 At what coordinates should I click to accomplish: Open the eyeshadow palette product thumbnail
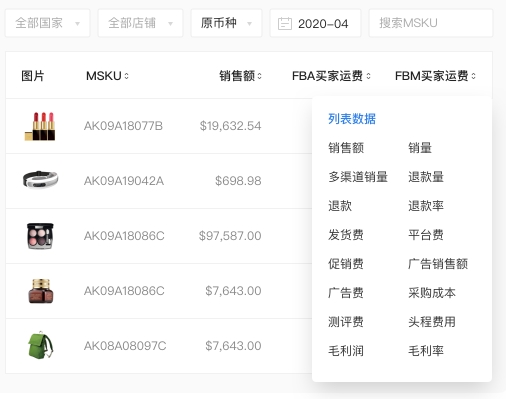click(40, 236)
